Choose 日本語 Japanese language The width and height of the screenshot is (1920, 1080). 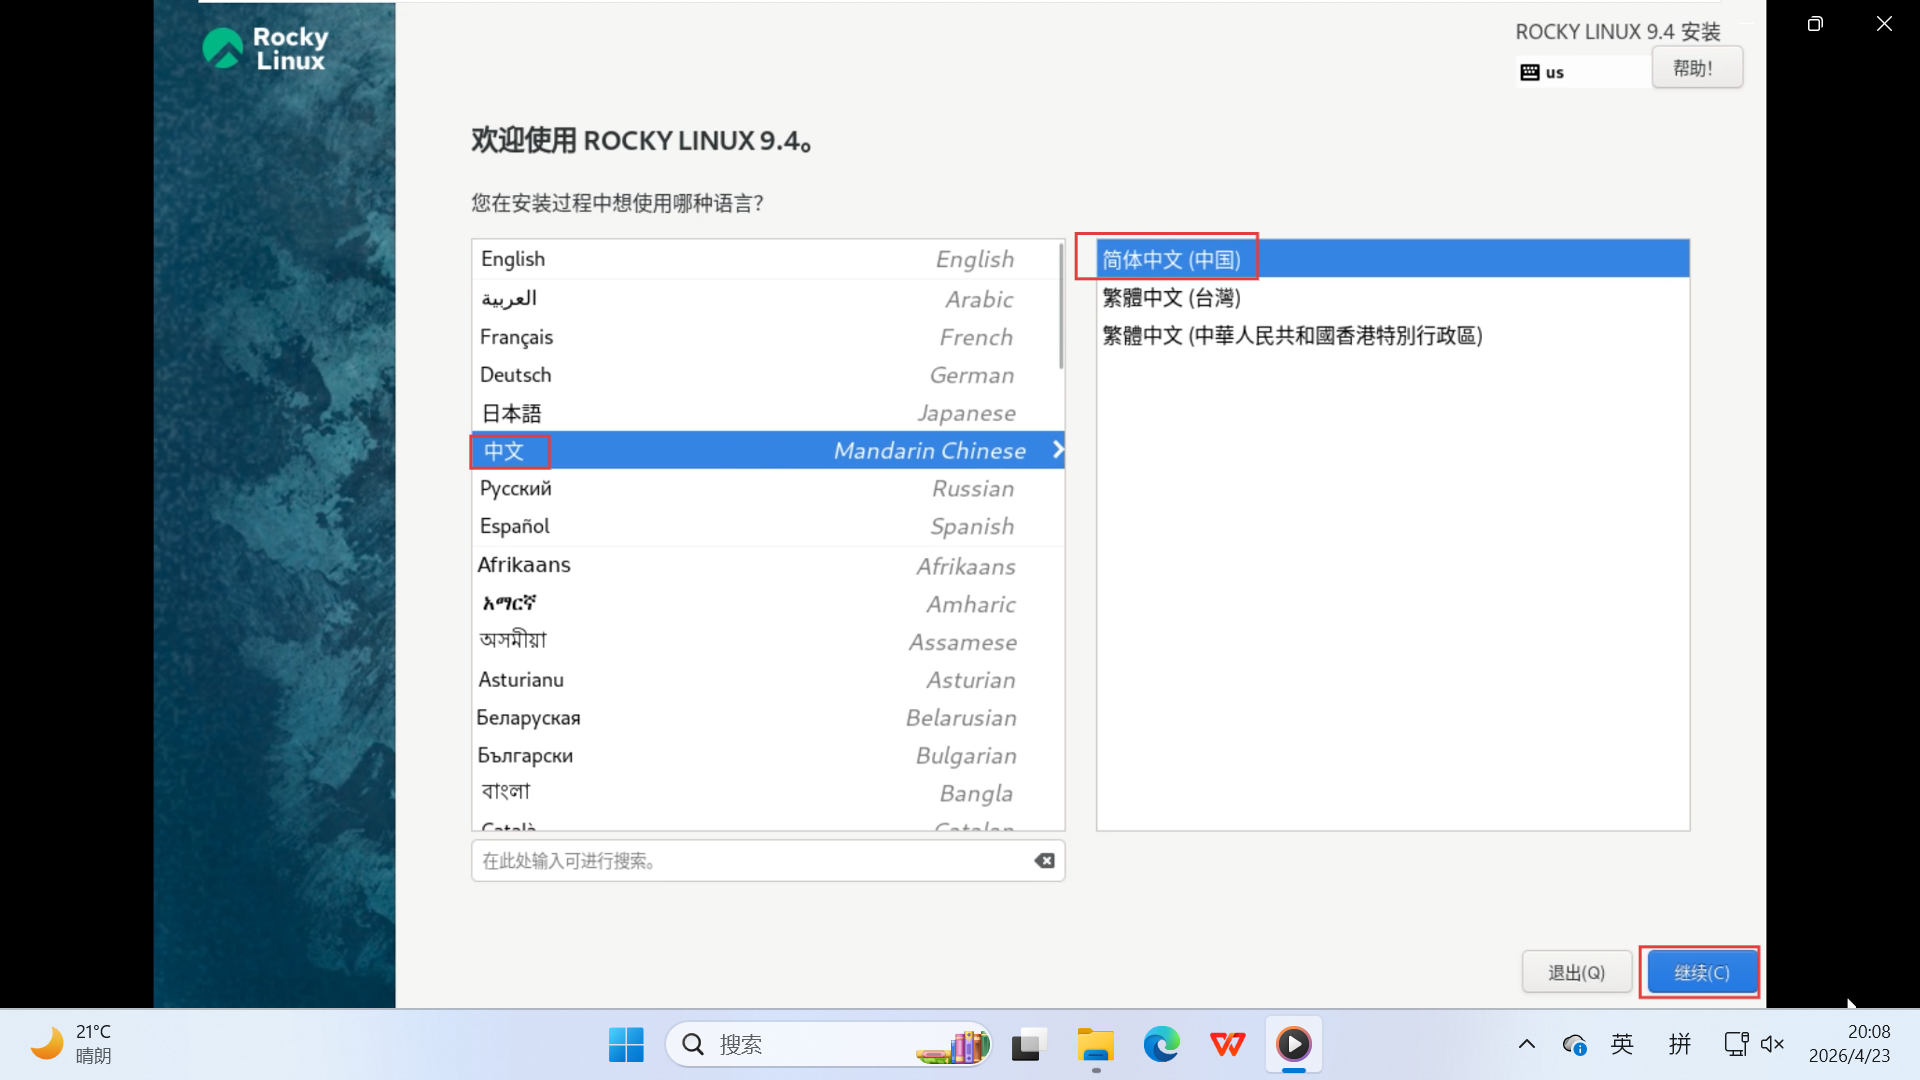[511, 413]
